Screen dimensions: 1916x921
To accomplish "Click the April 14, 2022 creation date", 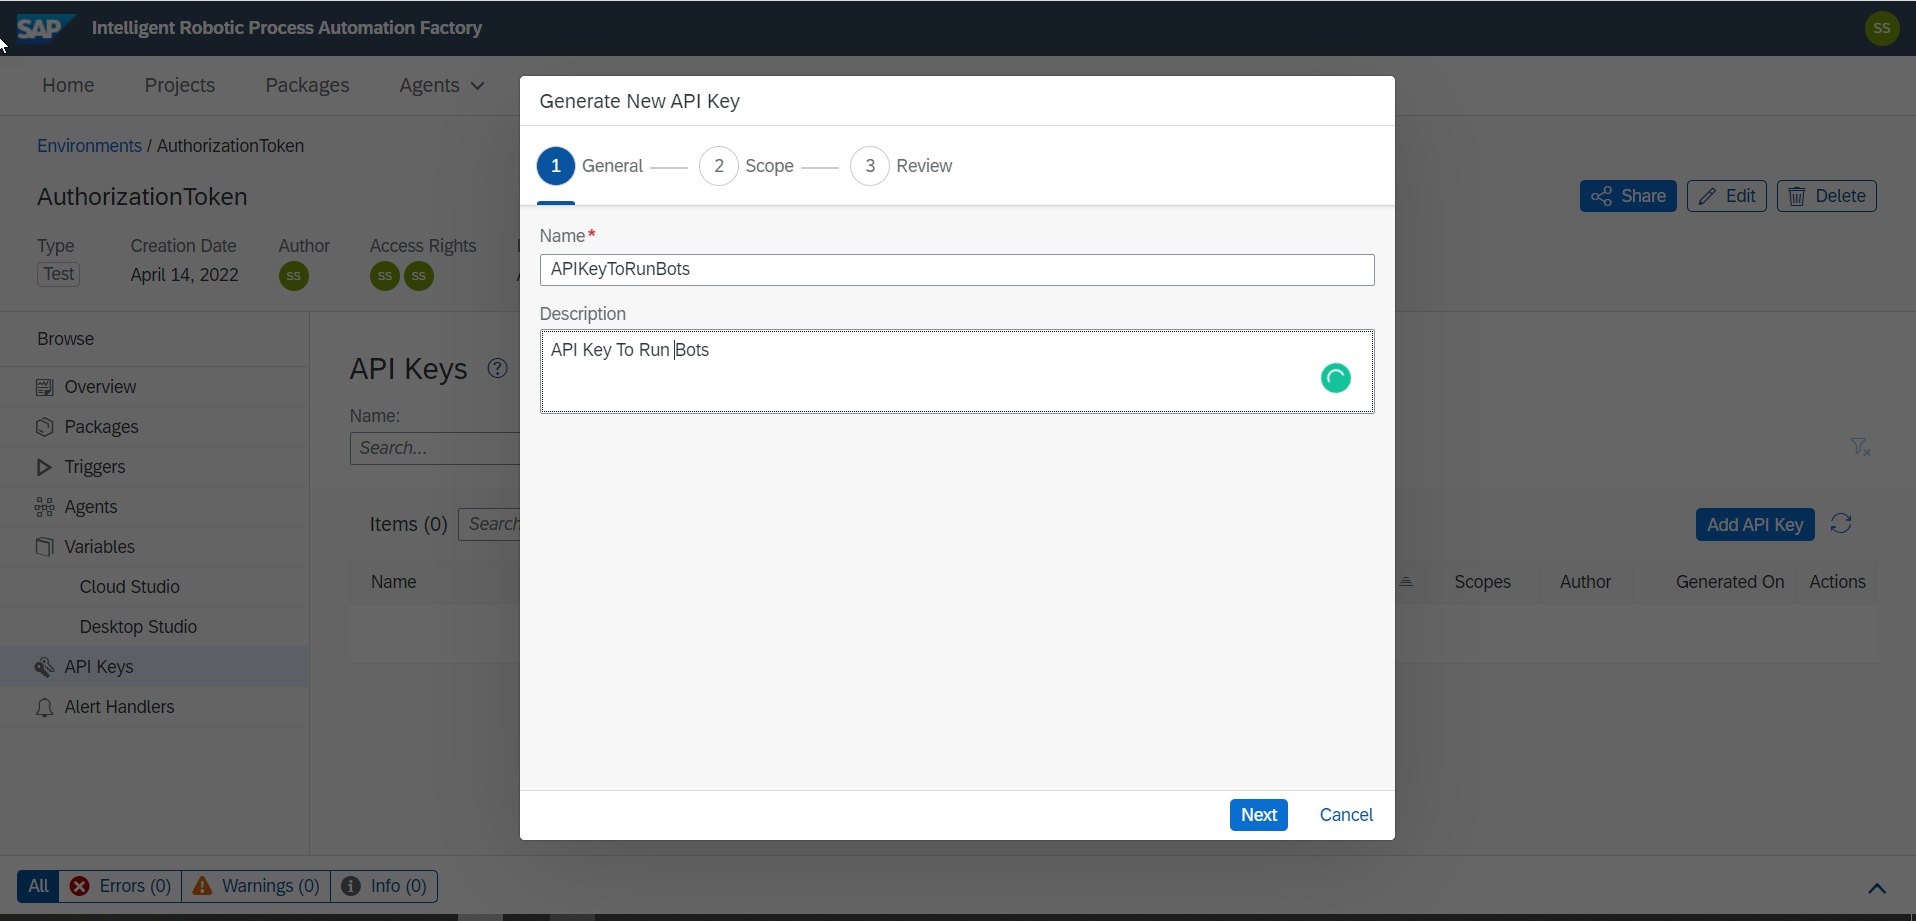I will pos(185,275).
